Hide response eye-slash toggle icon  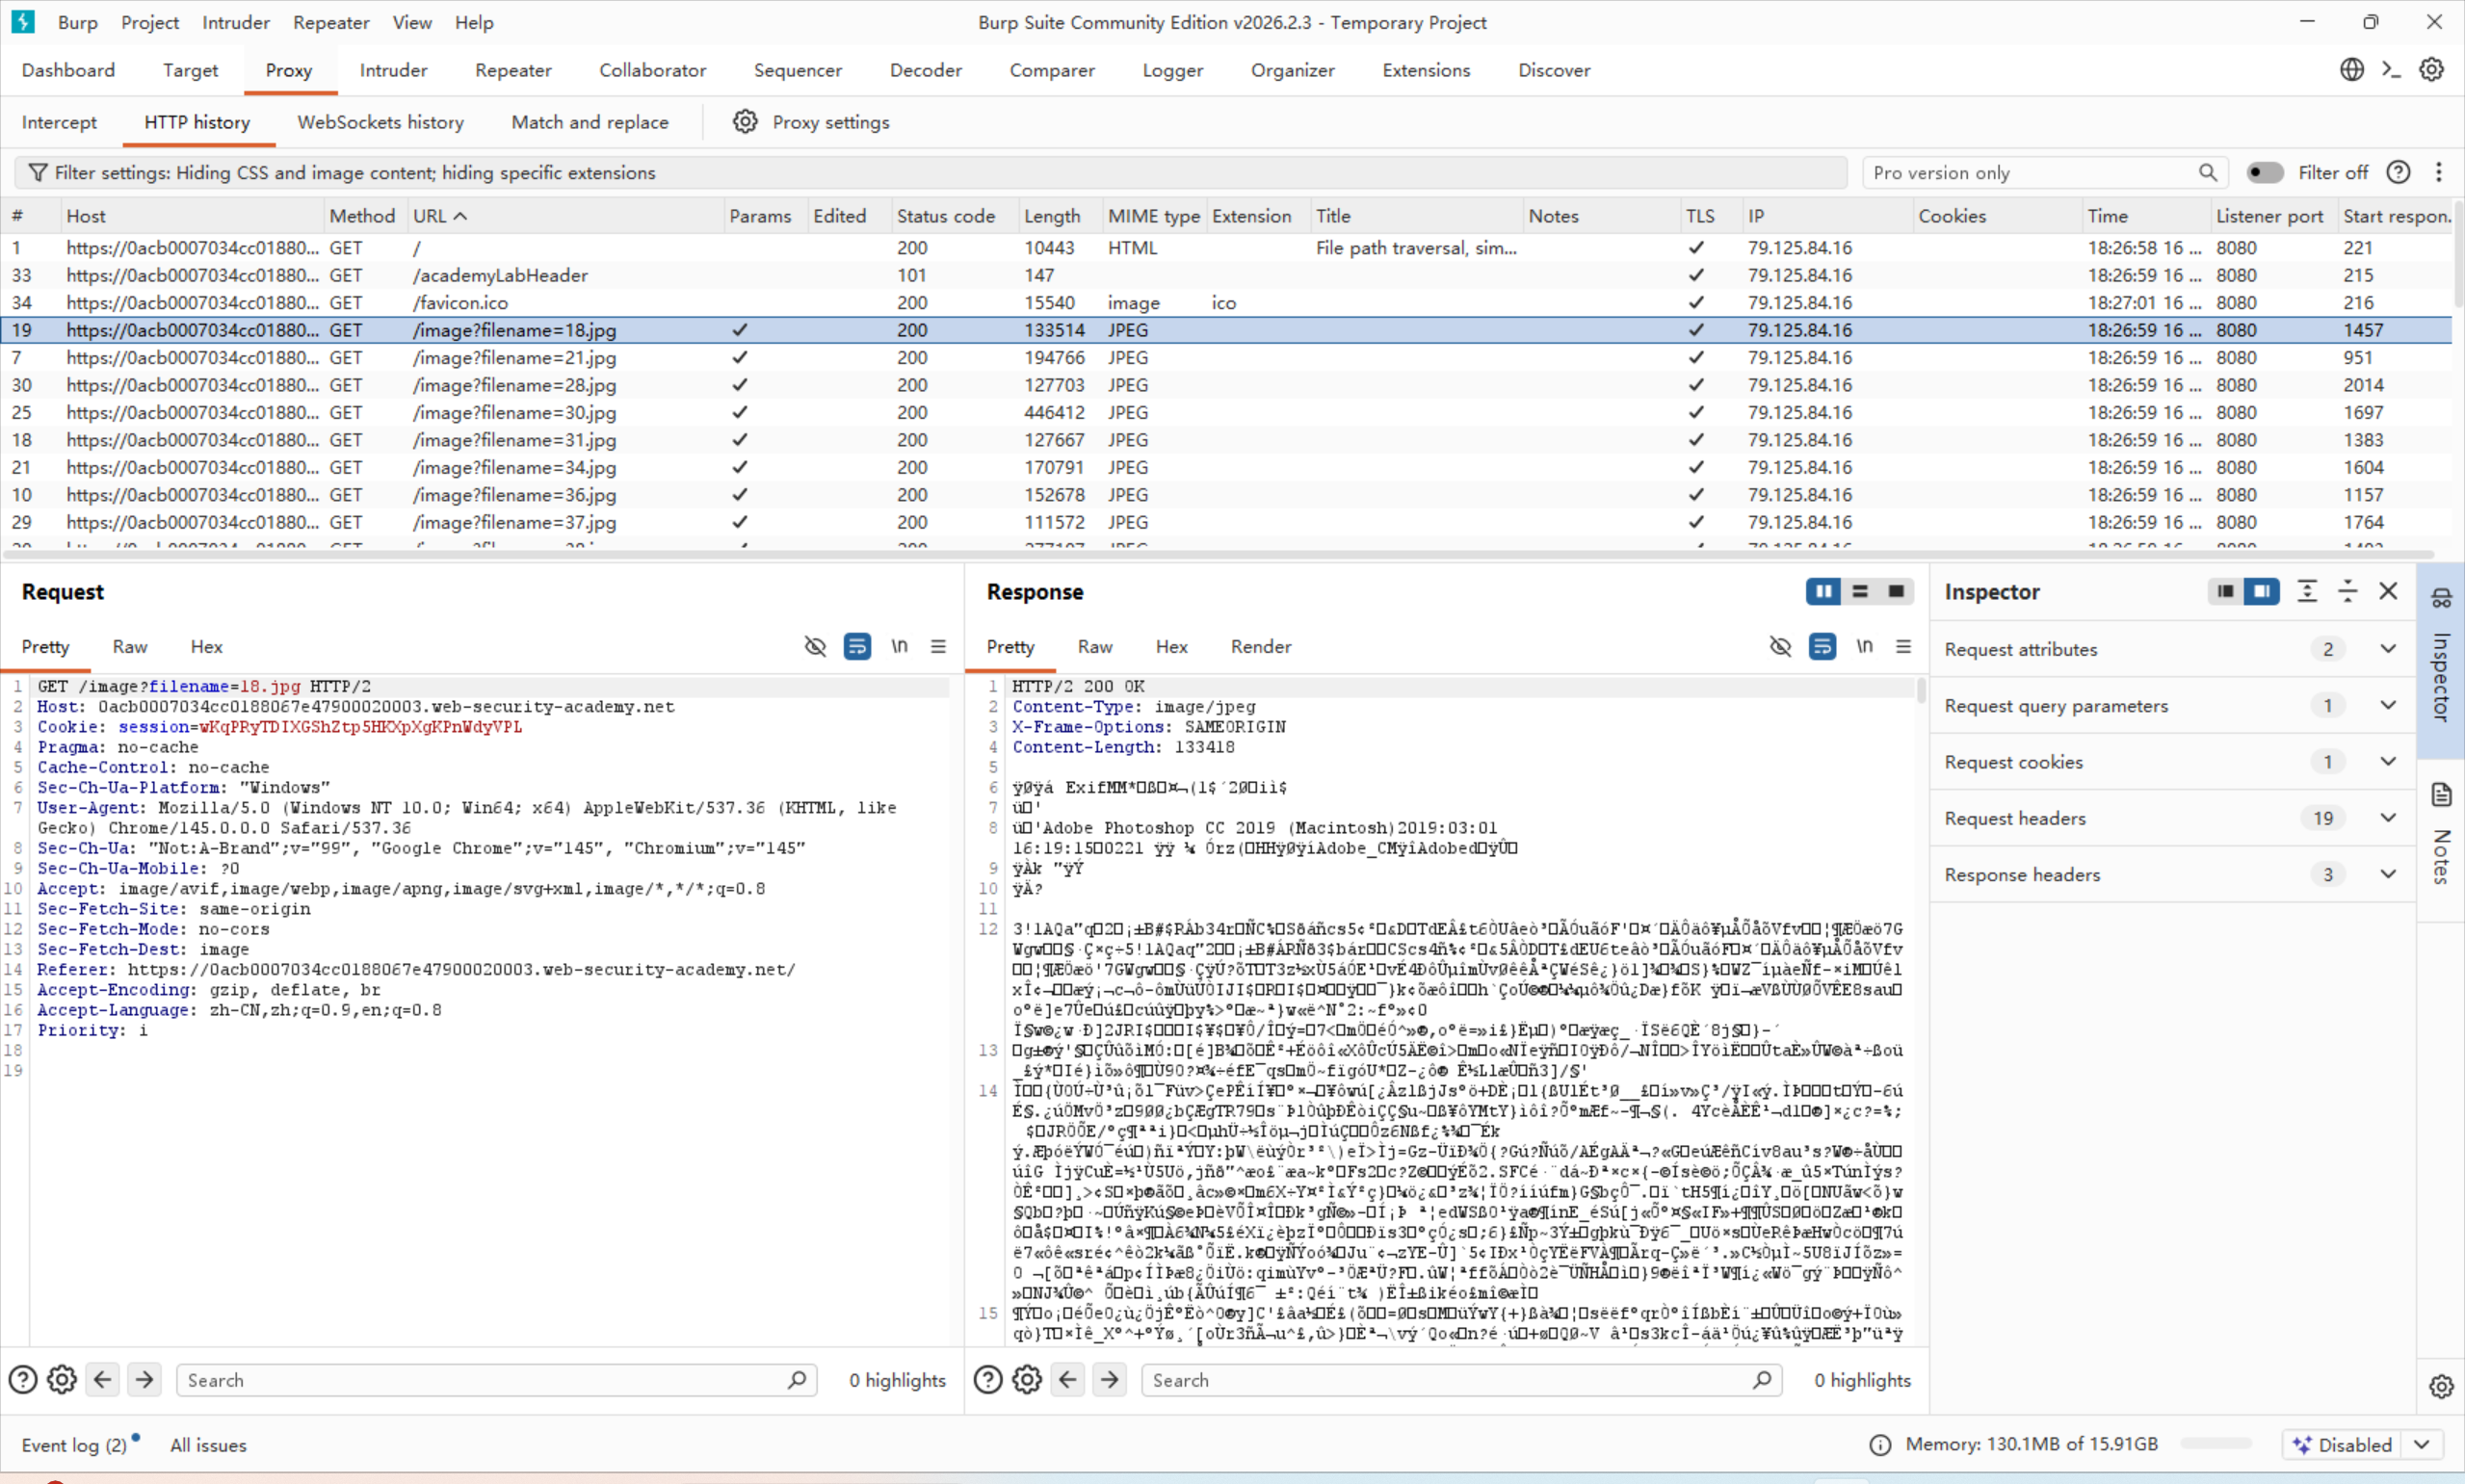[x=1780, y=646]
